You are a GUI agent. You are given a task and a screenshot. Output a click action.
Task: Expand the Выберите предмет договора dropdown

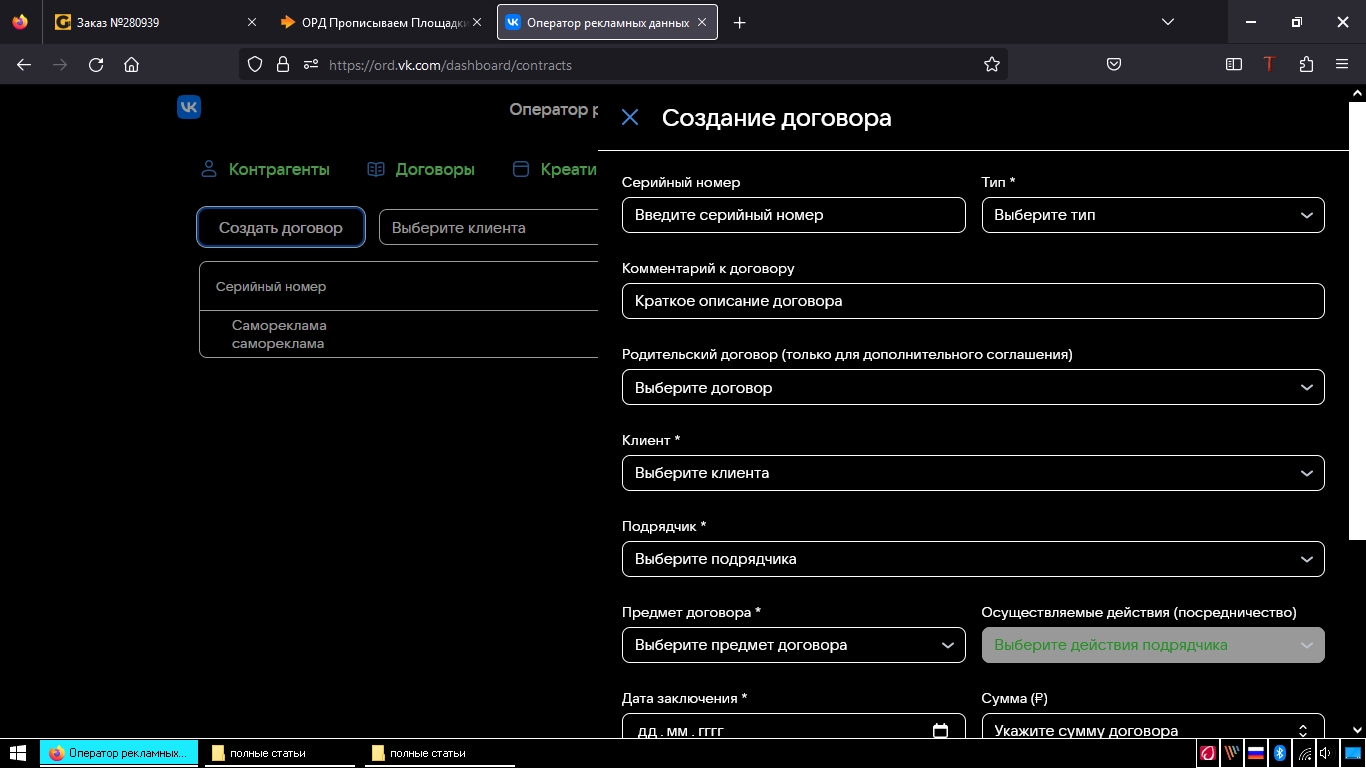(794, 645)
